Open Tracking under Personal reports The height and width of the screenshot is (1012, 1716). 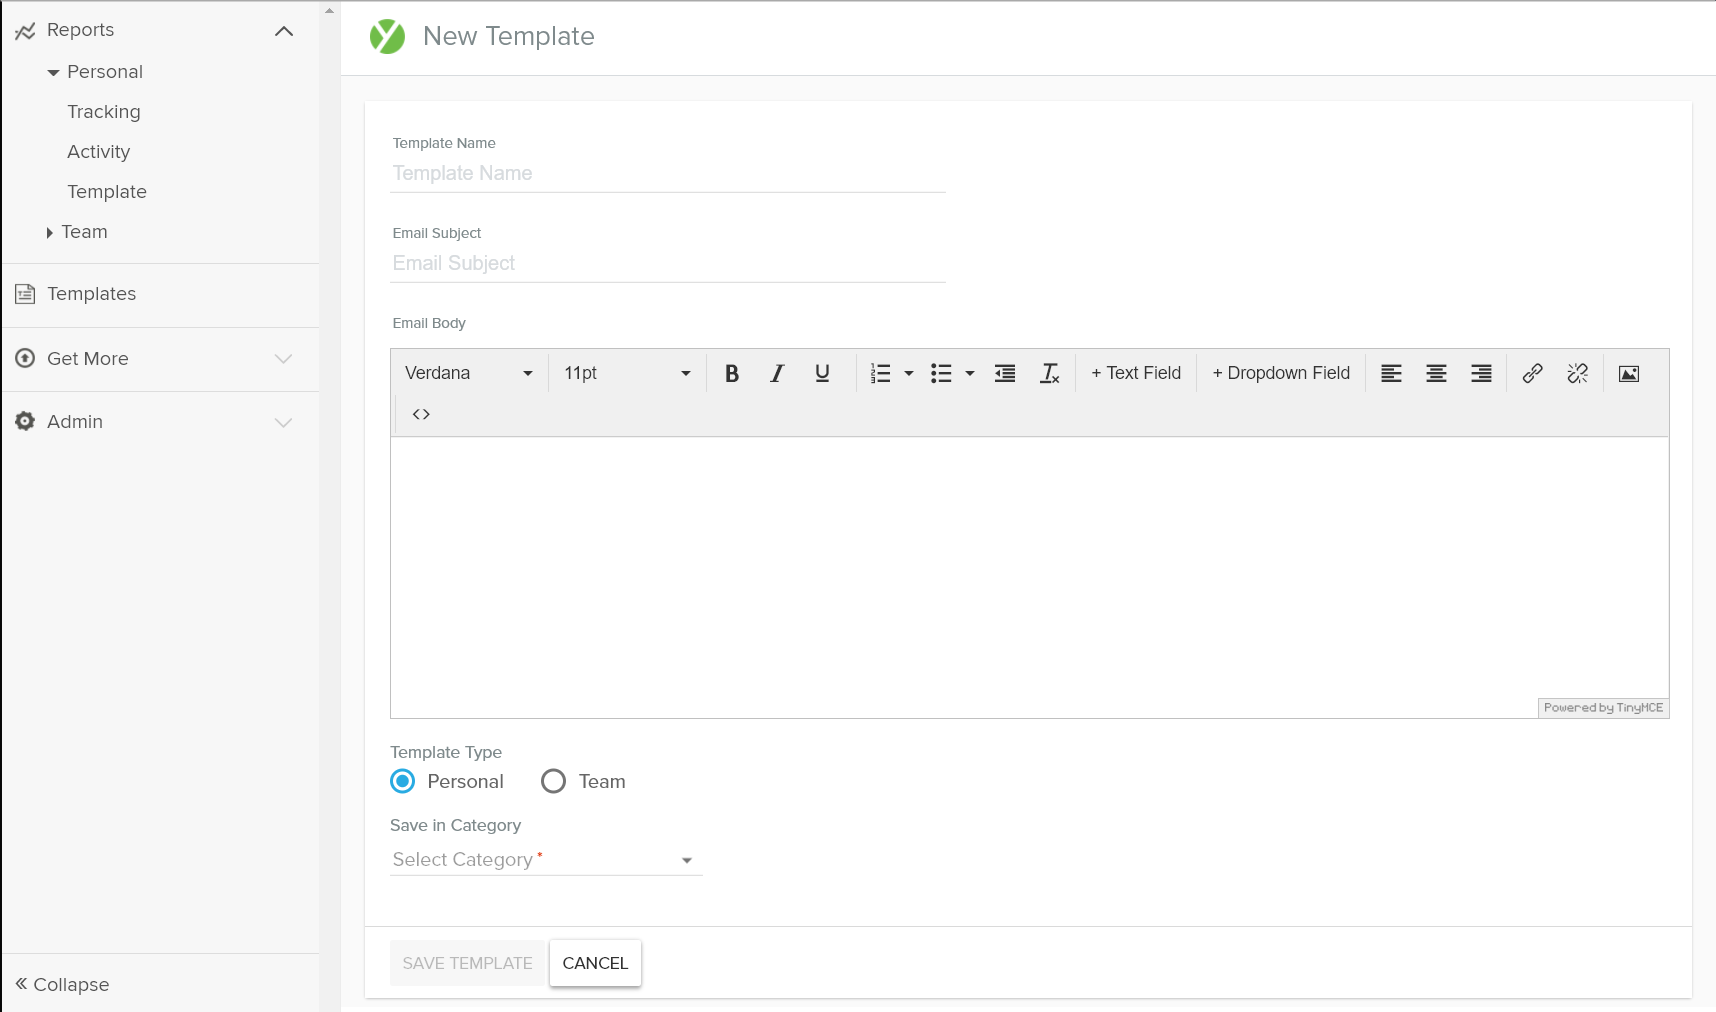[104, 112]
